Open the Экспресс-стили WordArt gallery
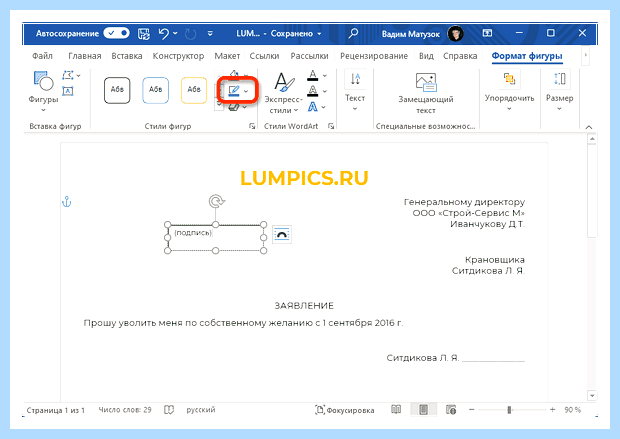The image size is (620, 439). click(284, 93)
